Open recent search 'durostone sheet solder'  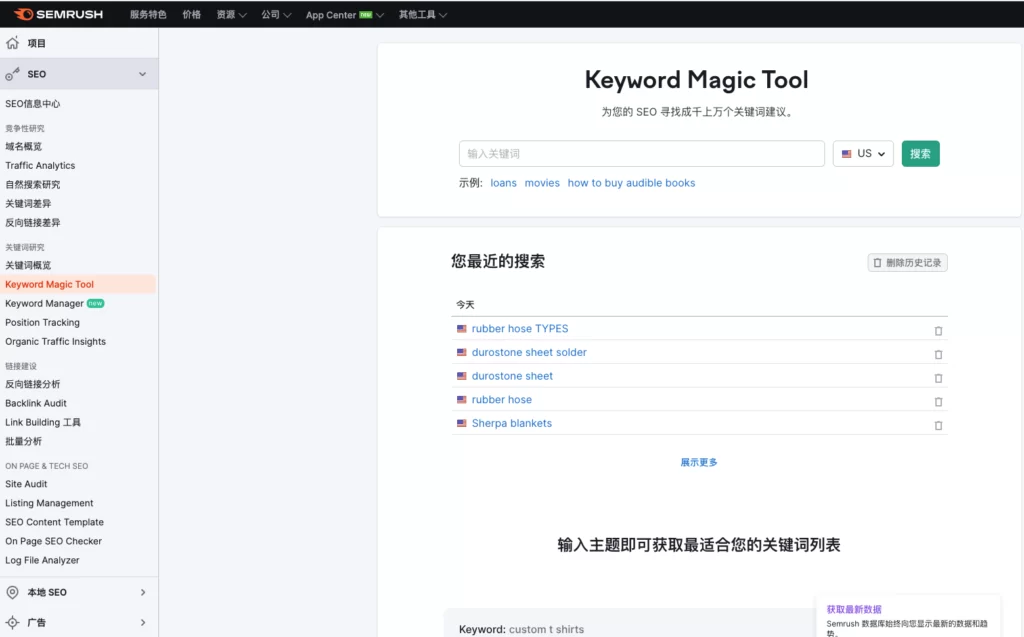529,352
